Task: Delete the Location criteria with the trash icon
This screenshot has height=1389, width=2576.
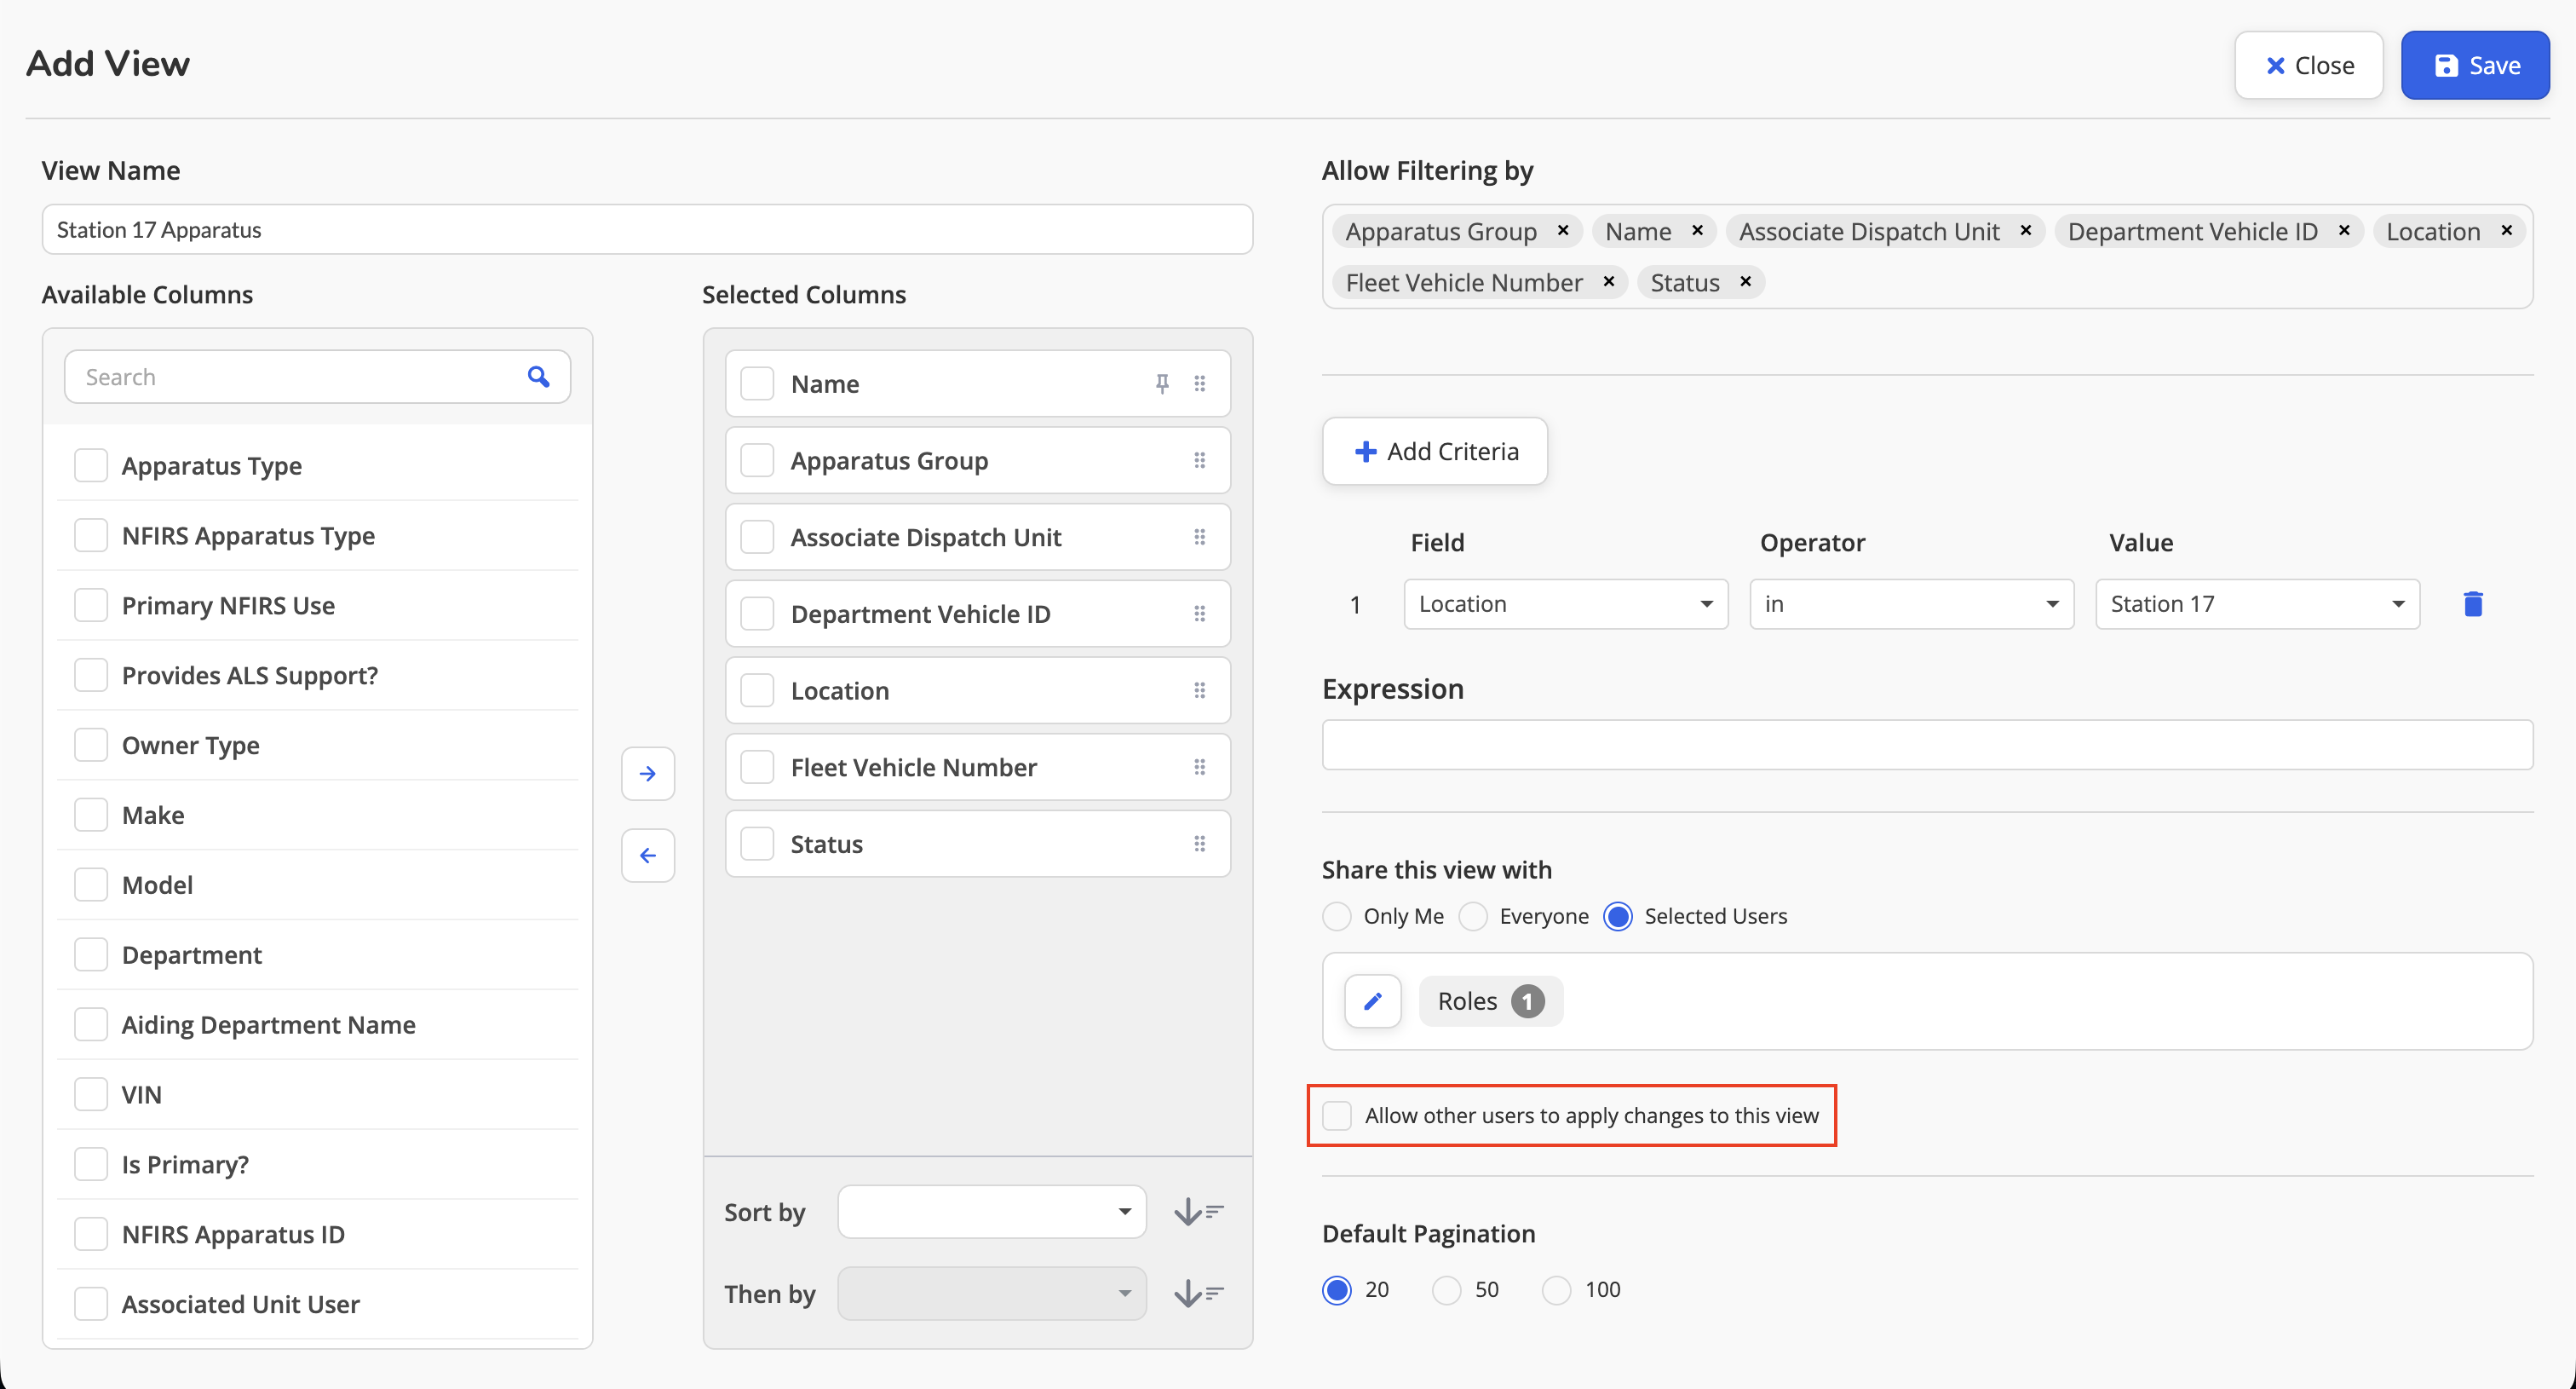Action: point(2473,604)
